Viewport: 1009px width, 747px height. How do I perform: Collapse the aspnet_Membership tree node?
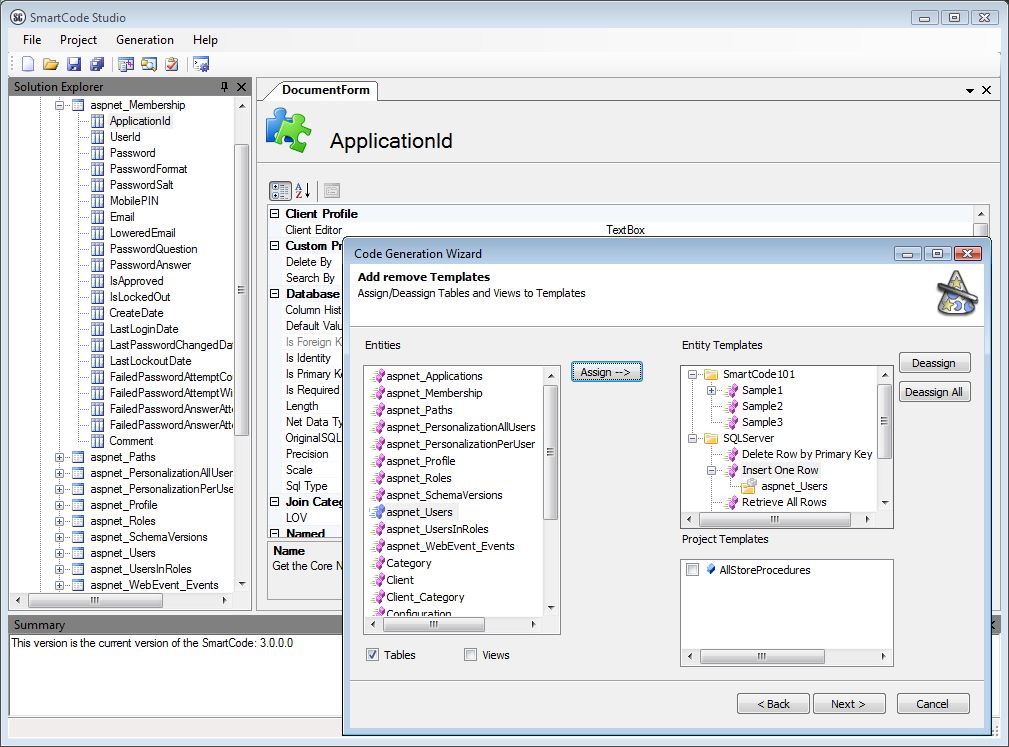tap(60, 105)
